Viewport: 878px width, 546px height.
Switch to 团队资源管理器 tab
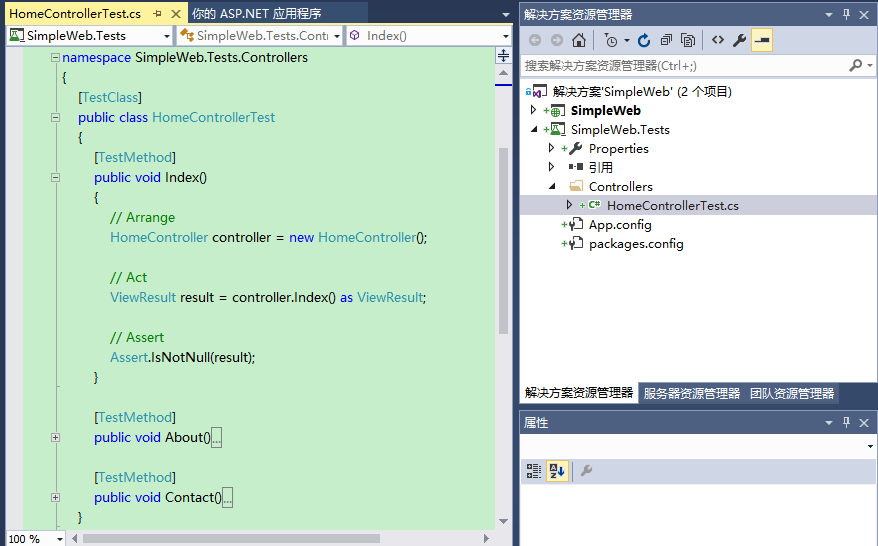point(791,393)
